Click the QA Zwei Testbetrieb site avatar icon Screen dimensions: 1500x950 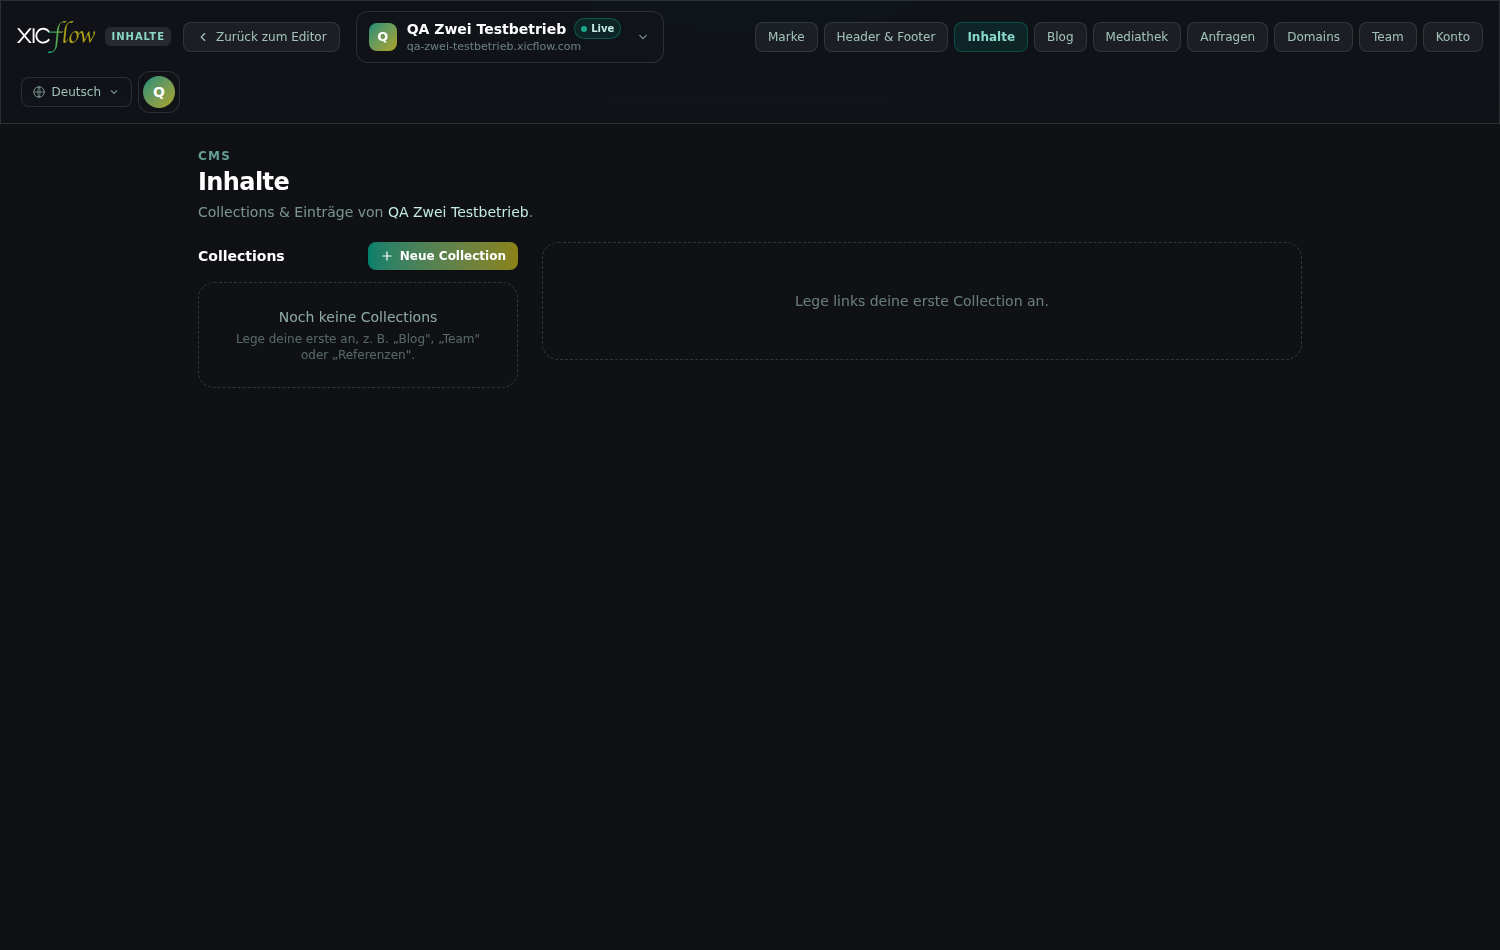pyautogui.click(x=382, y=37)
